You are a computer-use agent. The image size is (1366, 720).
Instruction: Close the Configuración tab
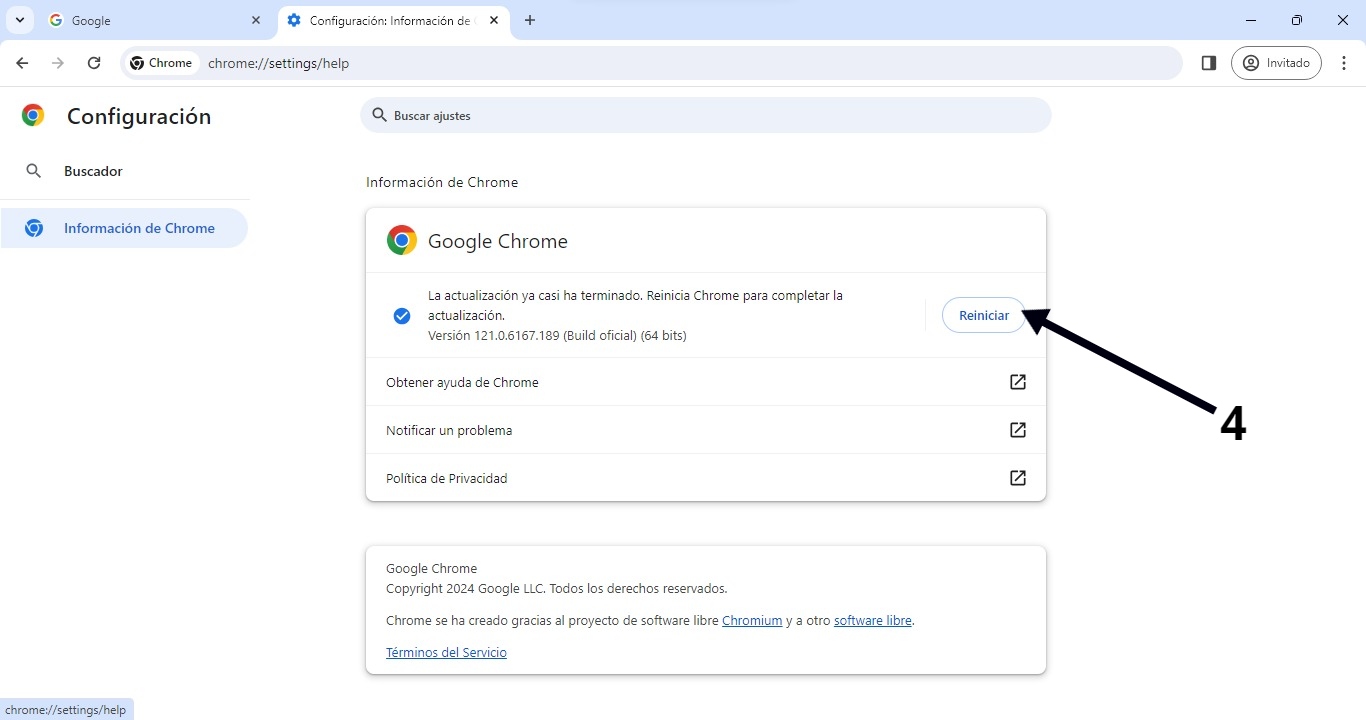point(494,20)
